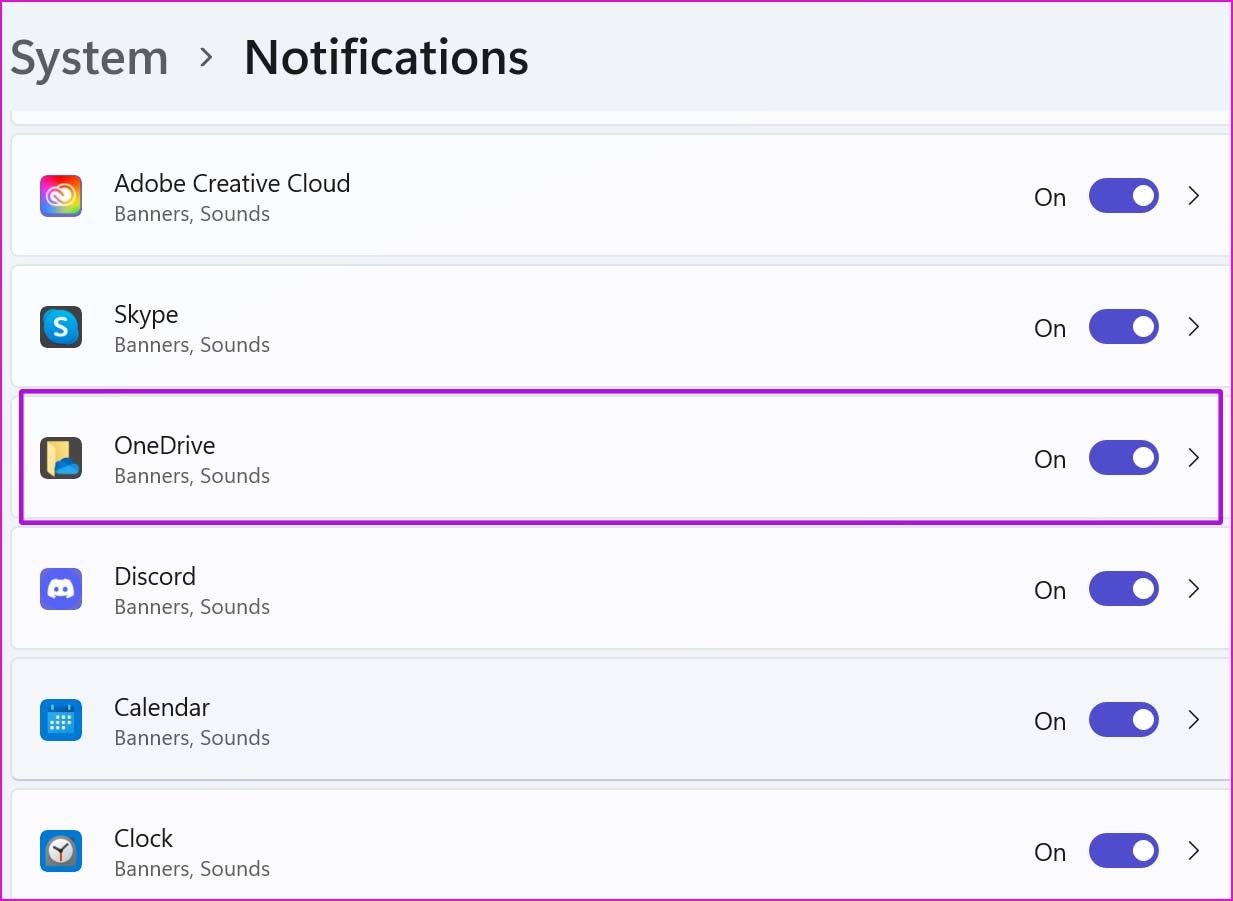Click the Discord app icon
This screenshot has height=901, width=1233.
(61, 589)
